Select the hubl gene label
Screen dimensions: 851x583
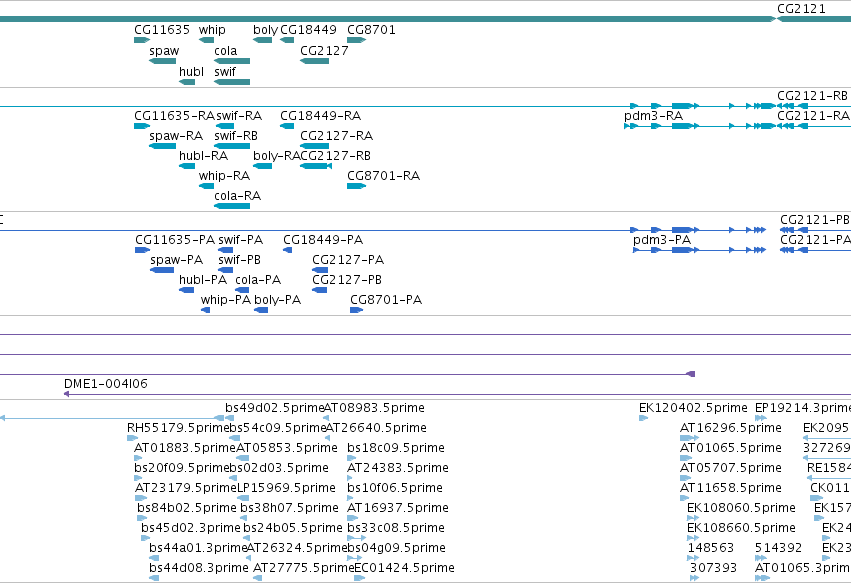point(191,72)
